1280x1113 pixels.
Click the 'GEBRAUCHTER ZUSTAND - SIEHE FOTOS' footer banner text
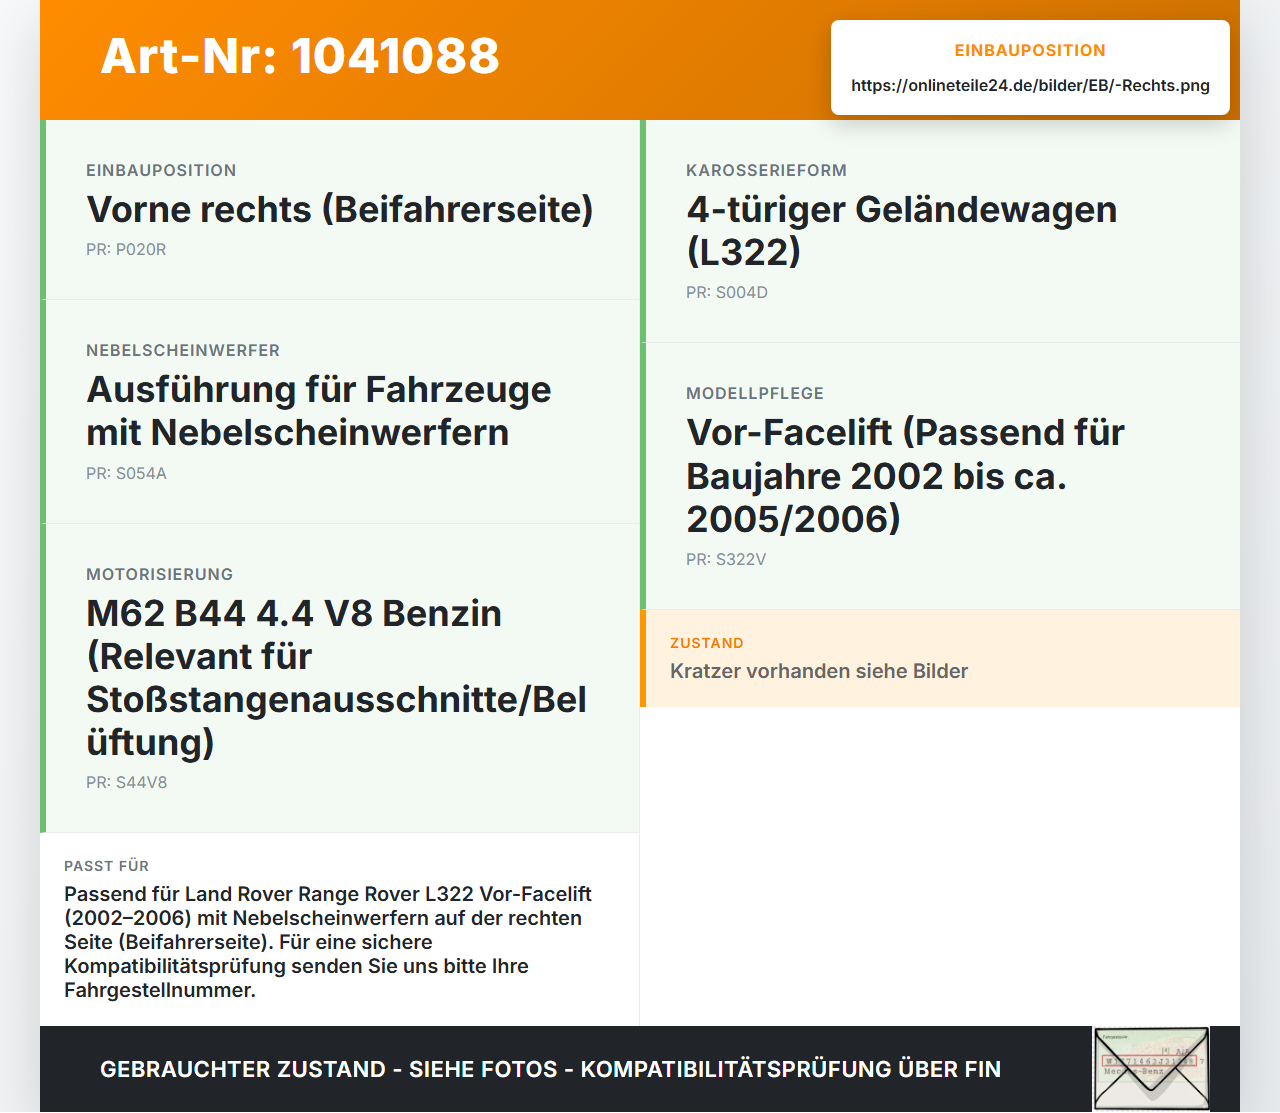(x=550, y=1070)
